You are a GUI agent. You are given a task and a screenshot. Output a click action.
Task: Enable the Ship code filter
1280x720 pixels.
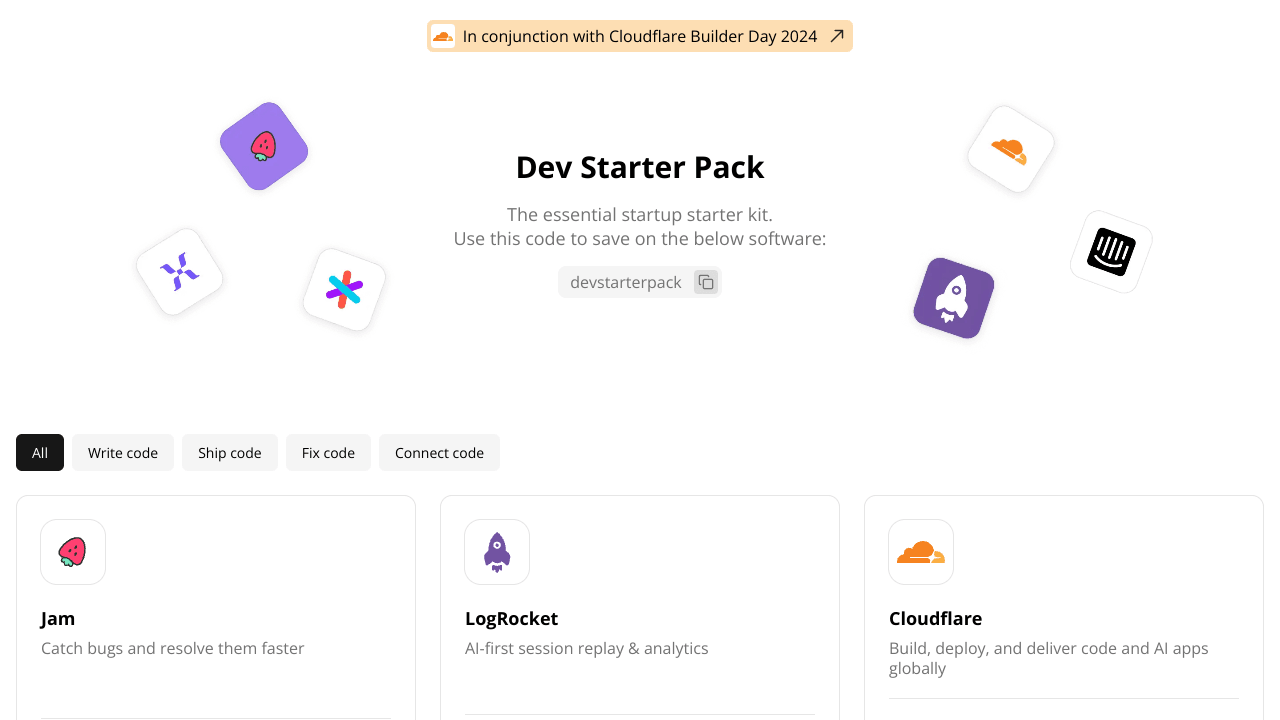click(x=229, y=452)
